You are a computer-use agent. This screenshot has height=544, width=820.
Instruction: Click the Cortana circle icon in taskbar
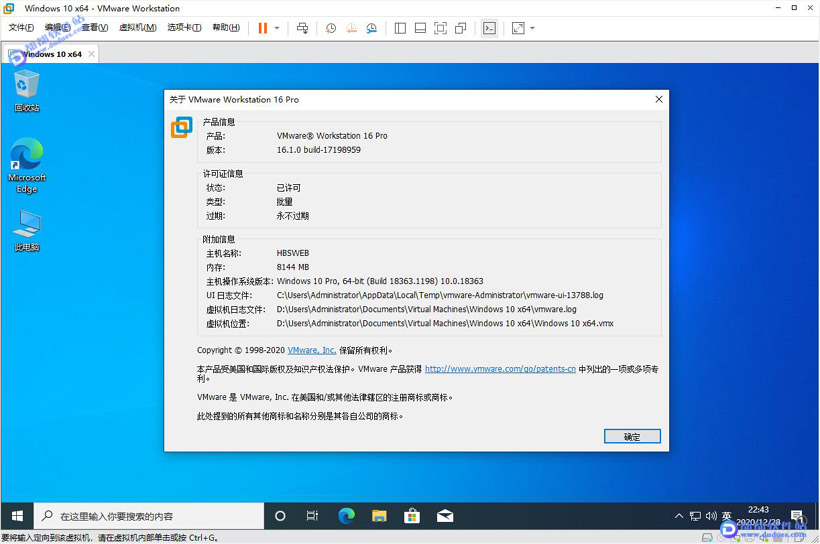point(280,516)
